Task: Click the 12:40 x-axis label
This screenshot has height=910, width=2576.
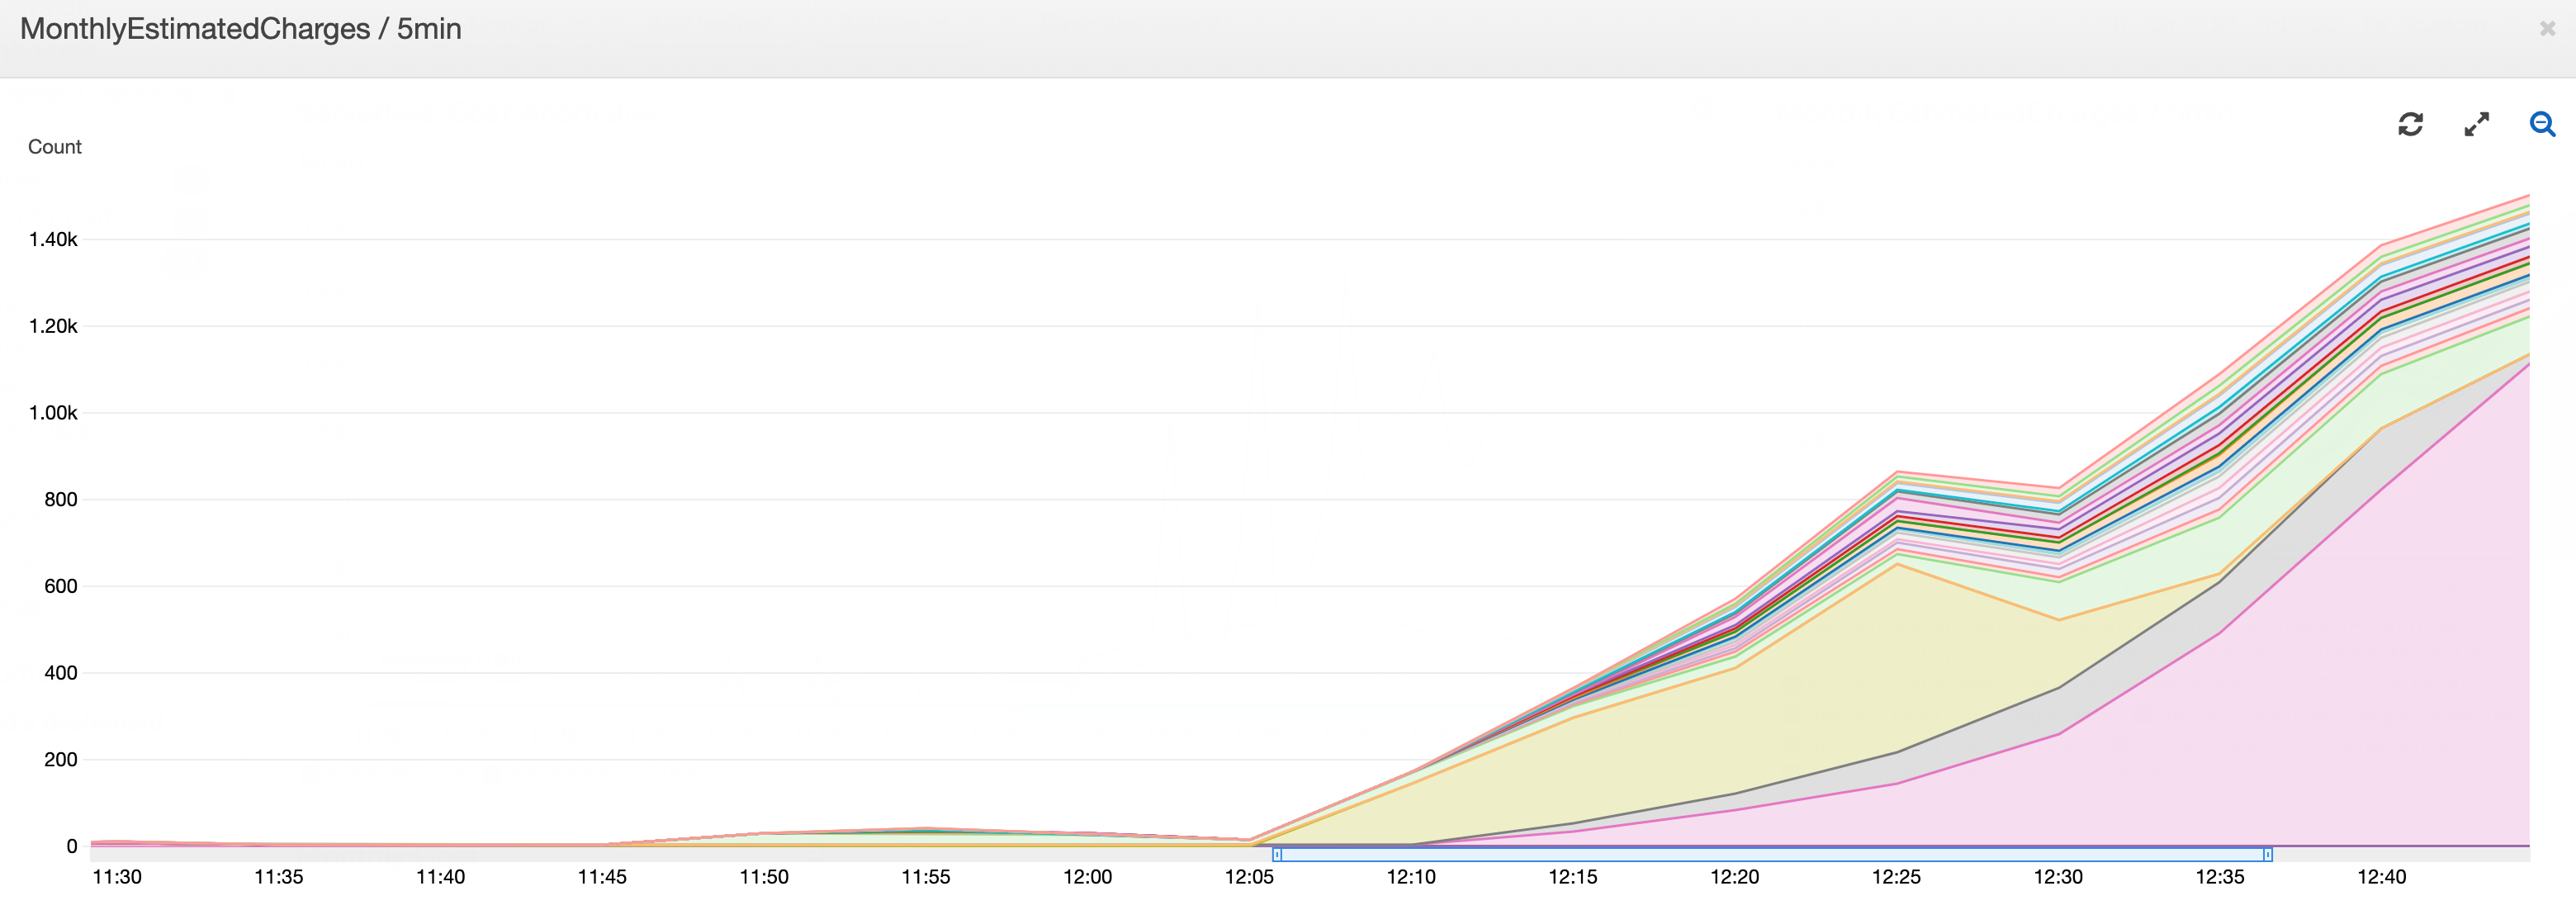Action: [2382, 877]
